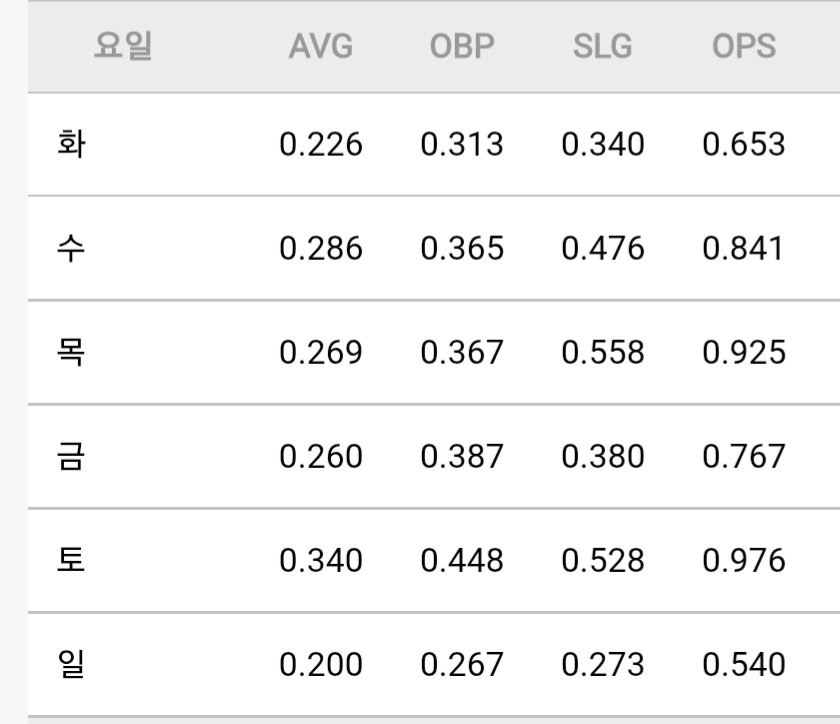Click OPS value 0.925 in 목 row
This screenshot has height=724, width=840.
(x=744, y=353)
